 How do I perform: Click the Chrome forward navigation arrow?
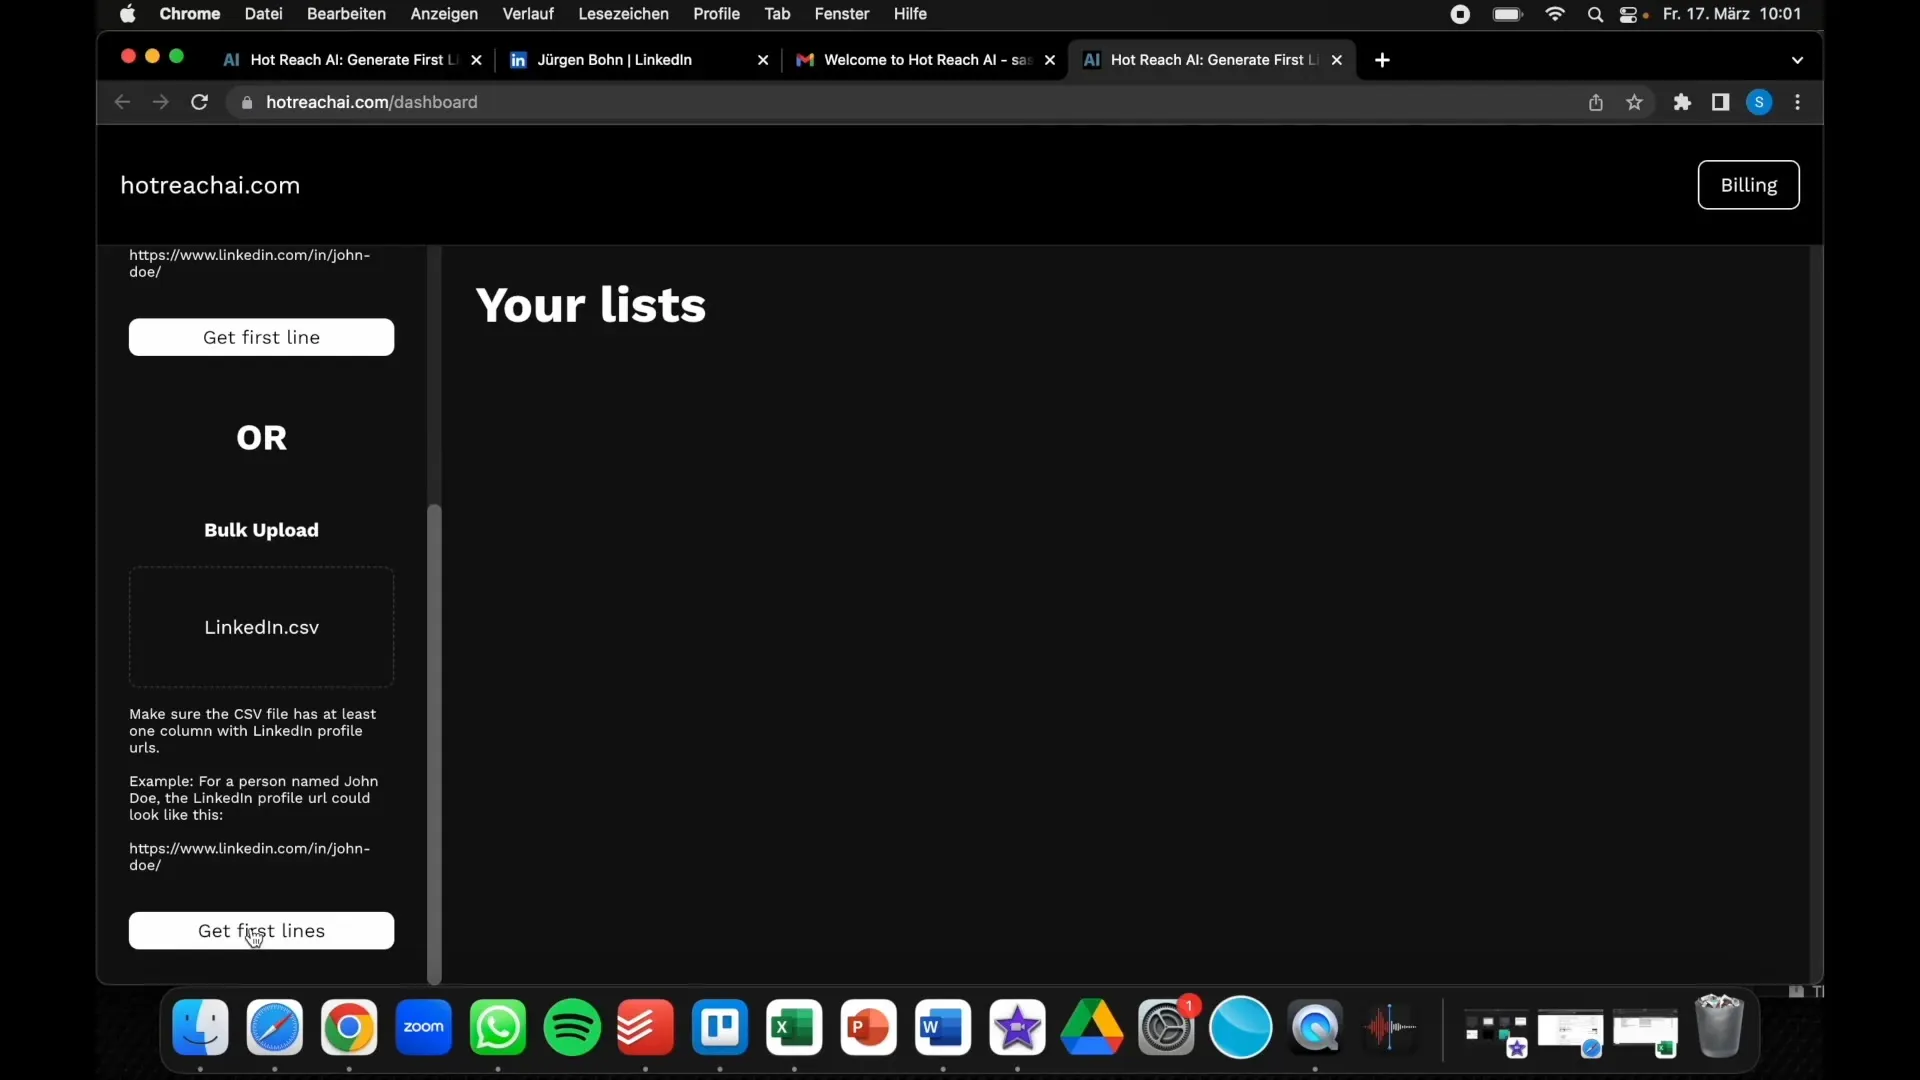(x=160, y=102)
